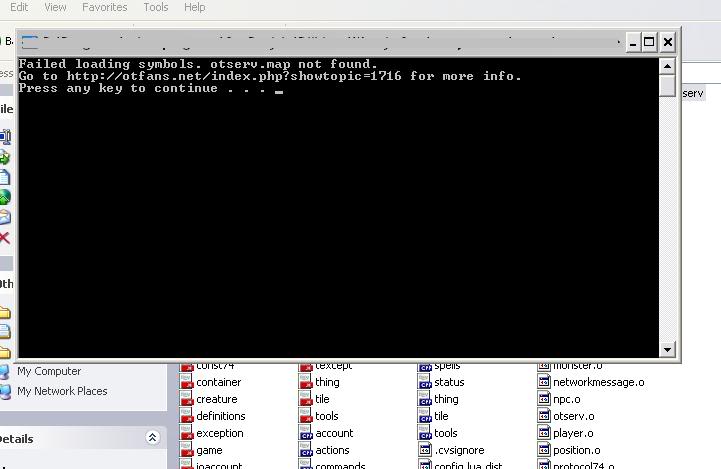This screenshot has height=469, width=721.
Task: Select the creature header file icon
Action: 186,399
